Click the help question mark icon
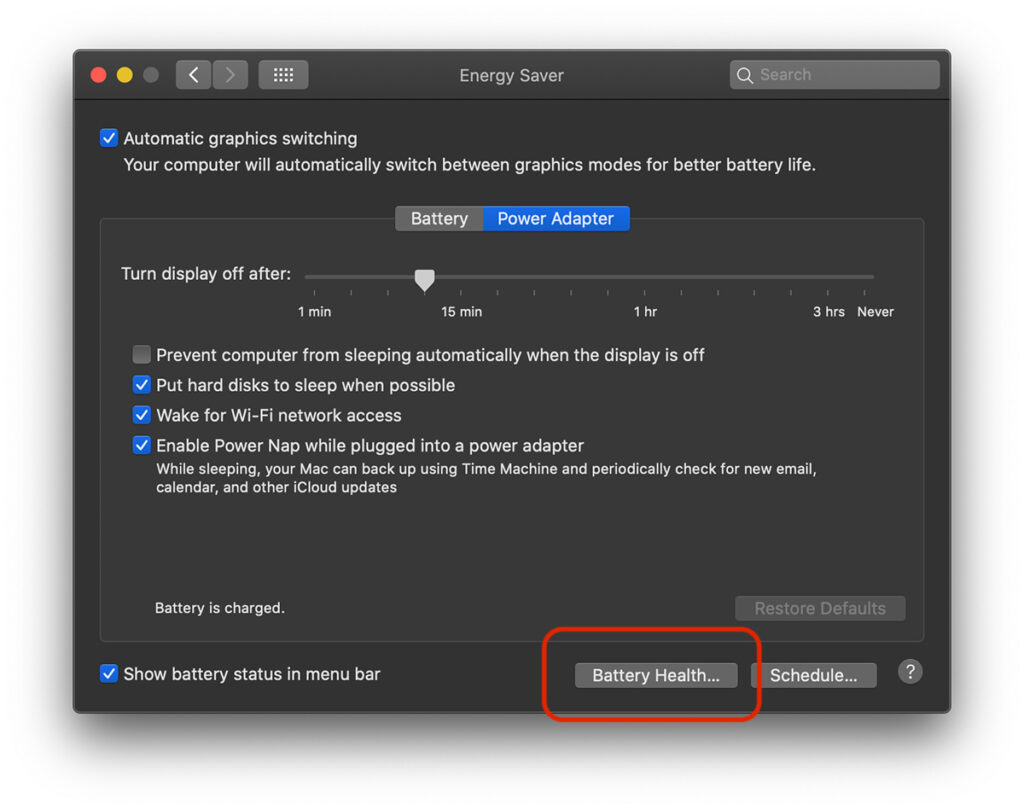This screenshot has width=1024, height=810. 910,672
